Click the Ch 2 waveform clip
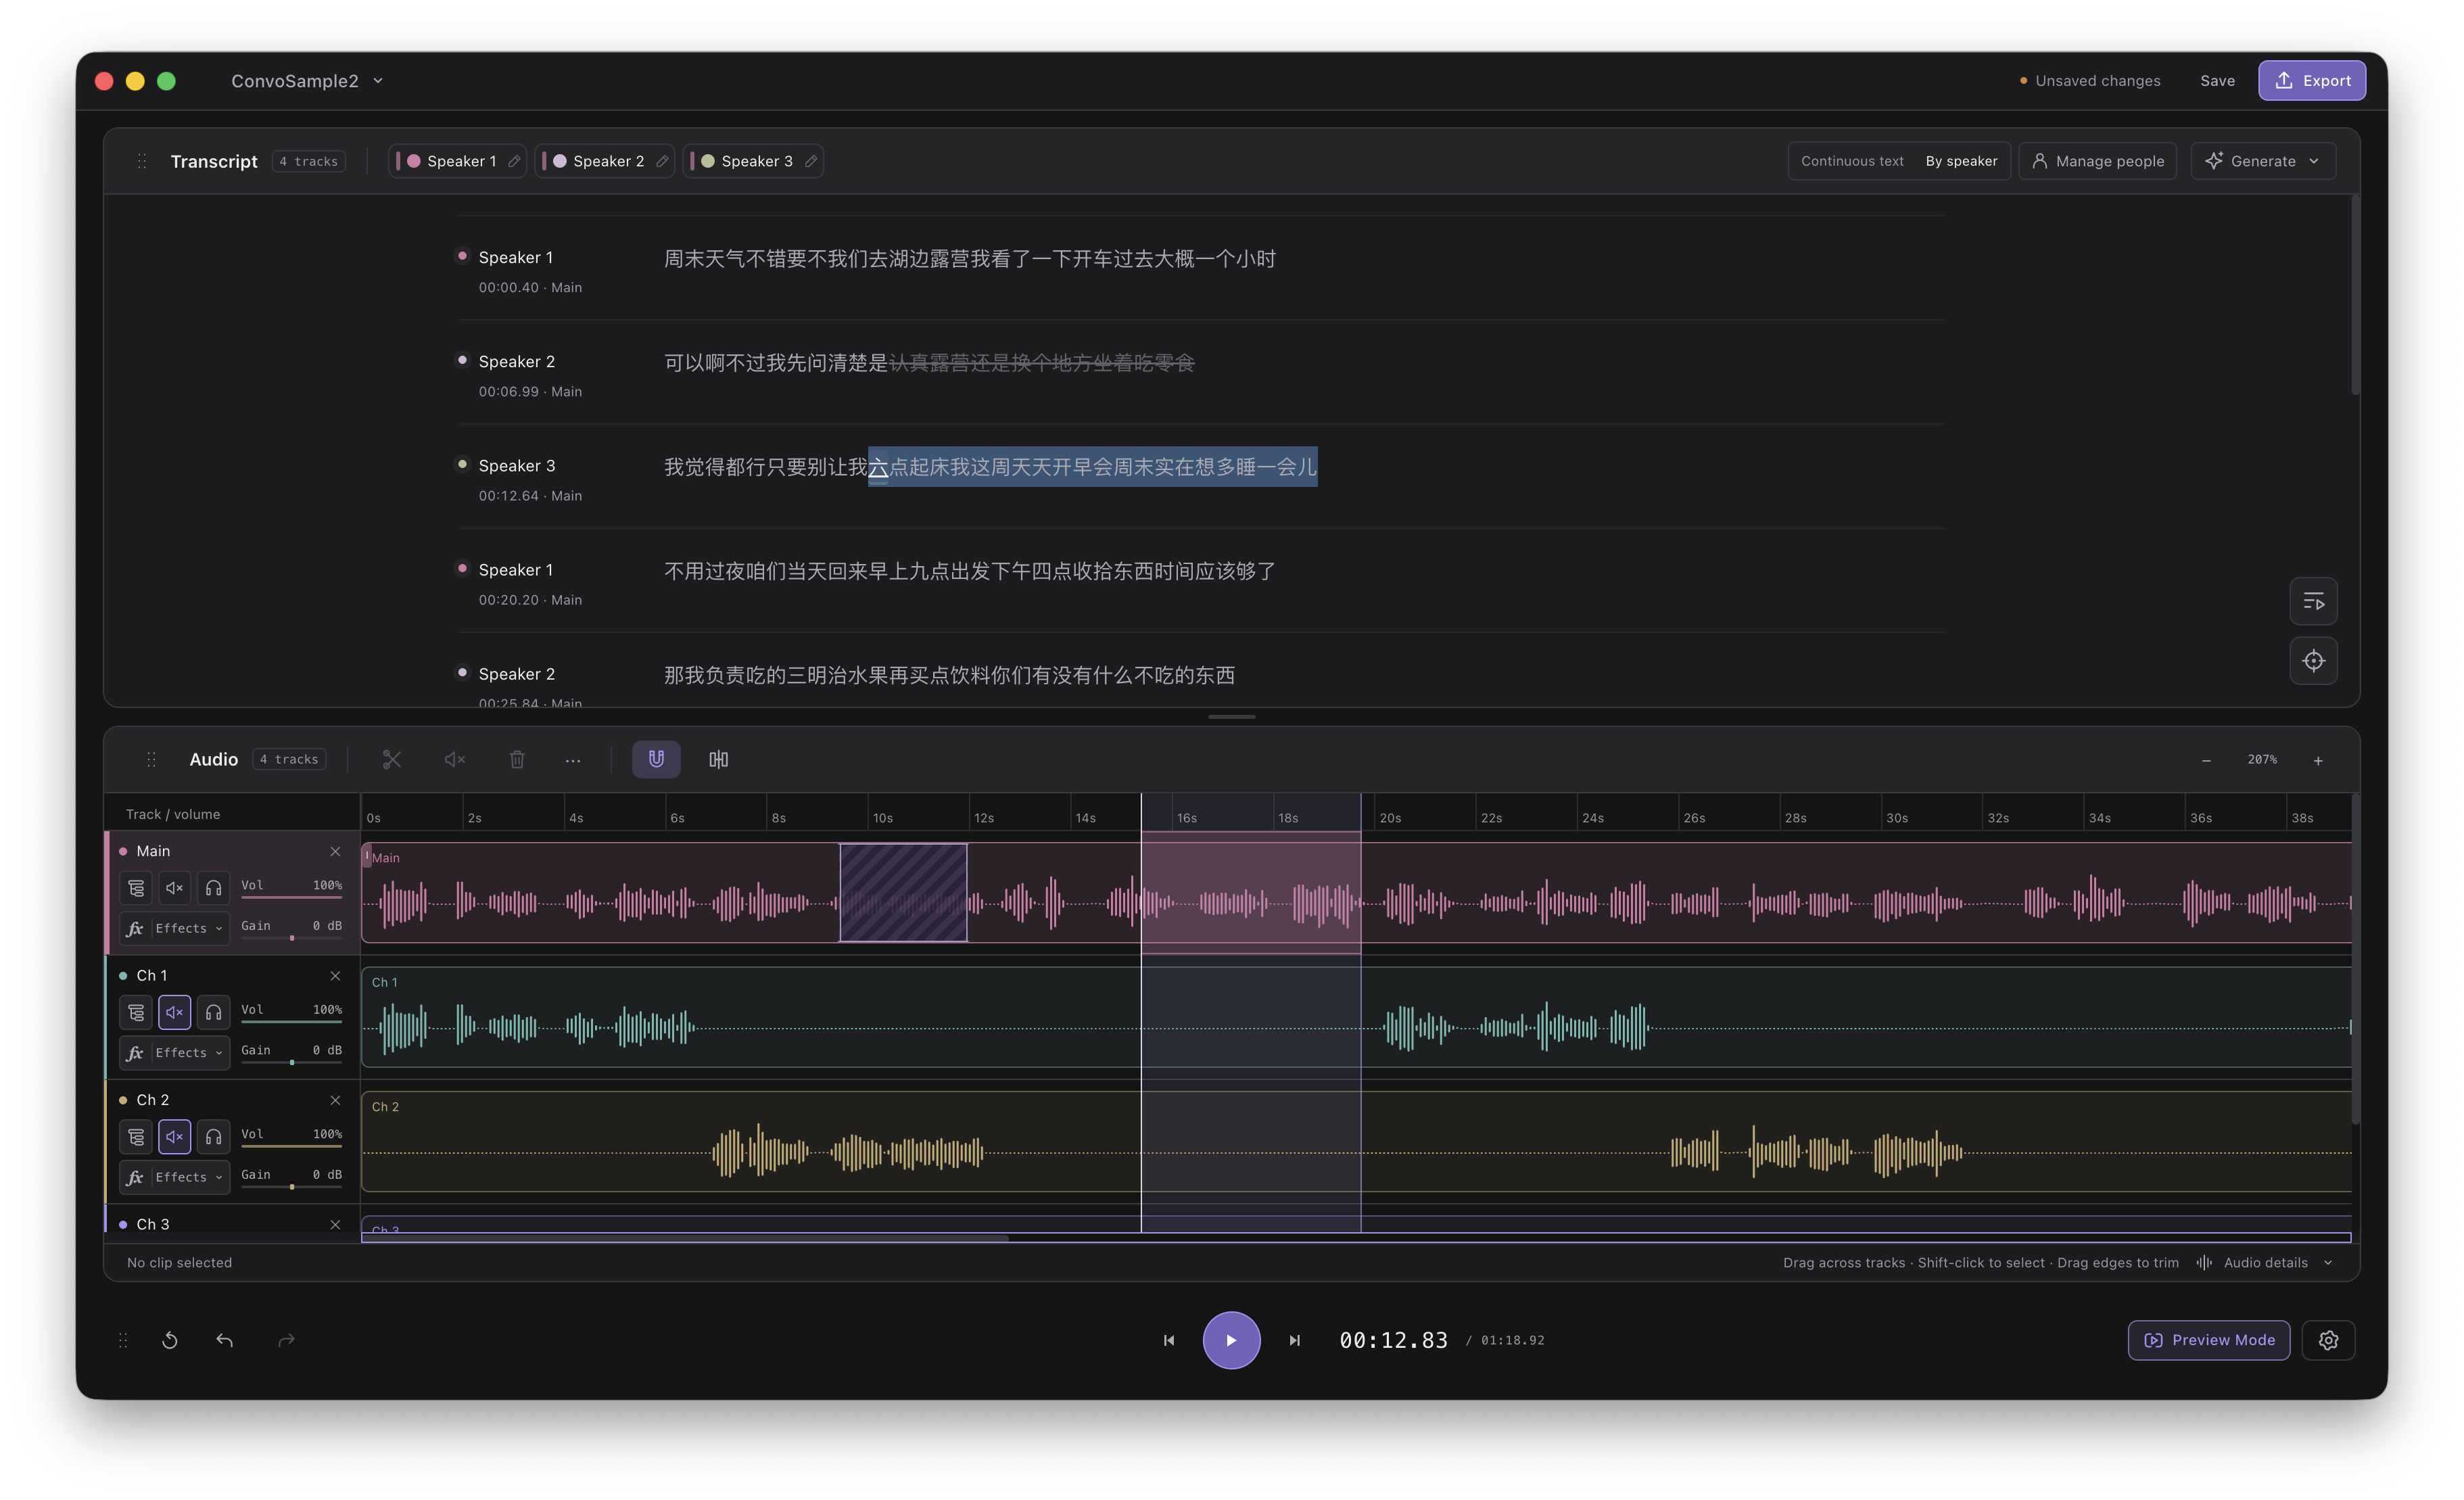Image resolution: width=2464 pixels, height=1500 pixels. click(1356, 1141)
